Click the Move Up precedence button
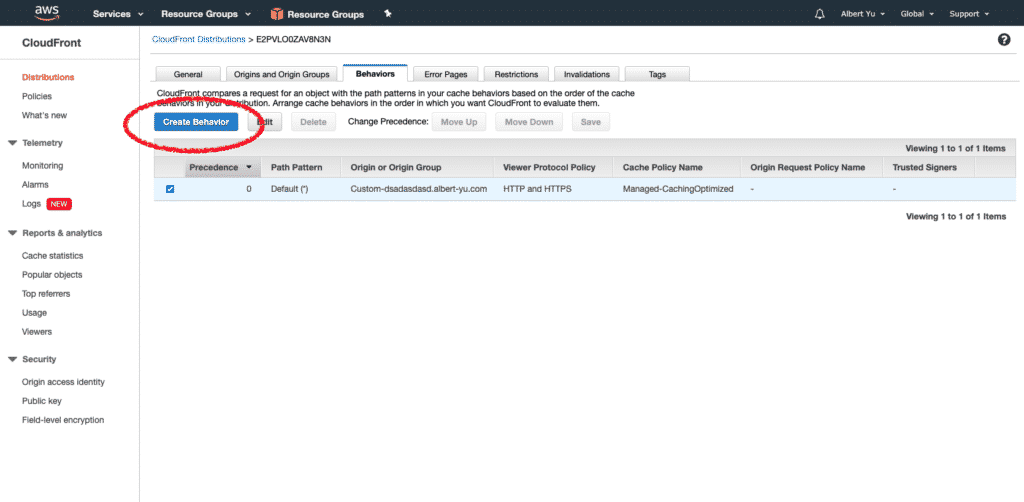Screen dimensions: 1024x502 coord(458,122)
